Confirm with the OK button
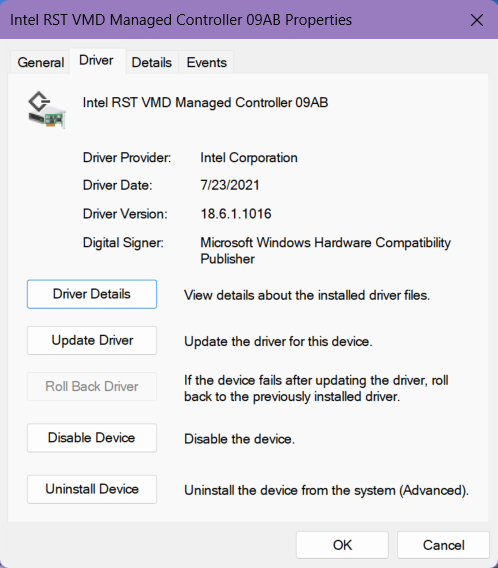 coord(342,545)
